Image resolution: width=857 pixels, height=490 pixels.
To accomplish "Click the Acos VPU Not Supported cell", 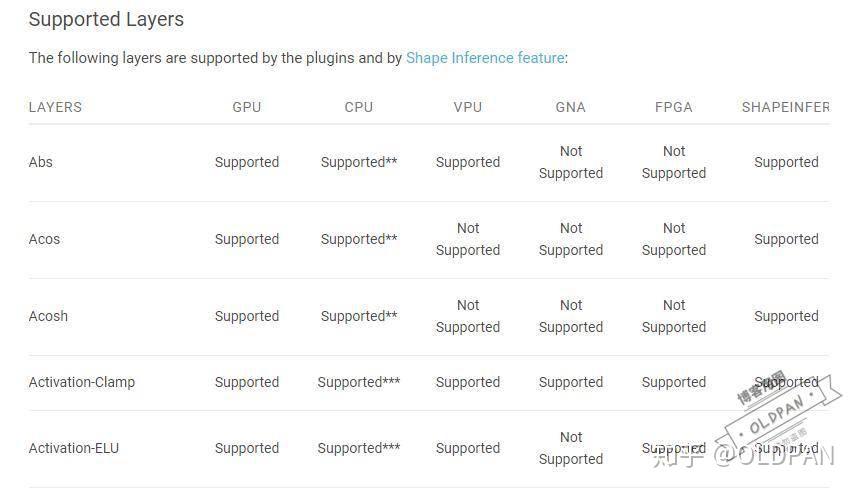I will (468, 239).
